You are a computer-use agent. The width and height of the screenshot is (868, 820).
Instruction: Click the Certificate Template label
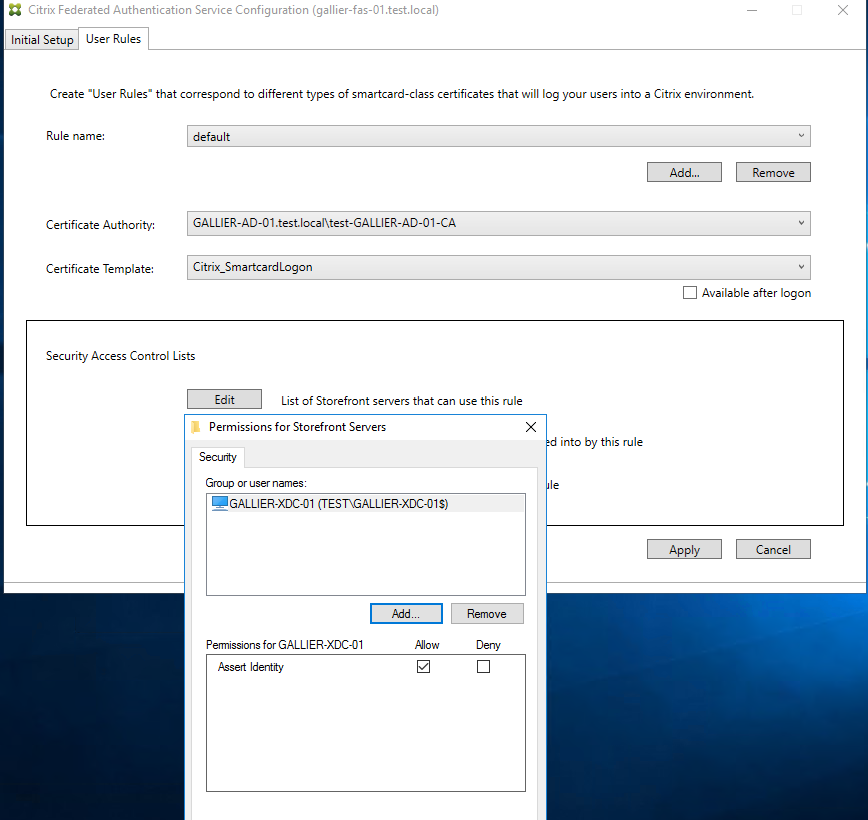pyautogui.click(x=100, y=269)
